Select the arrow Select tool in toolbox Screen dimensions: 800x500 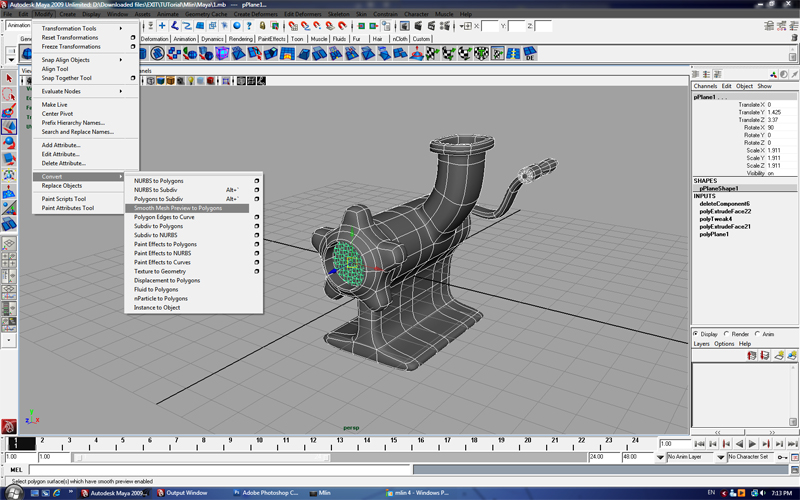8,78
